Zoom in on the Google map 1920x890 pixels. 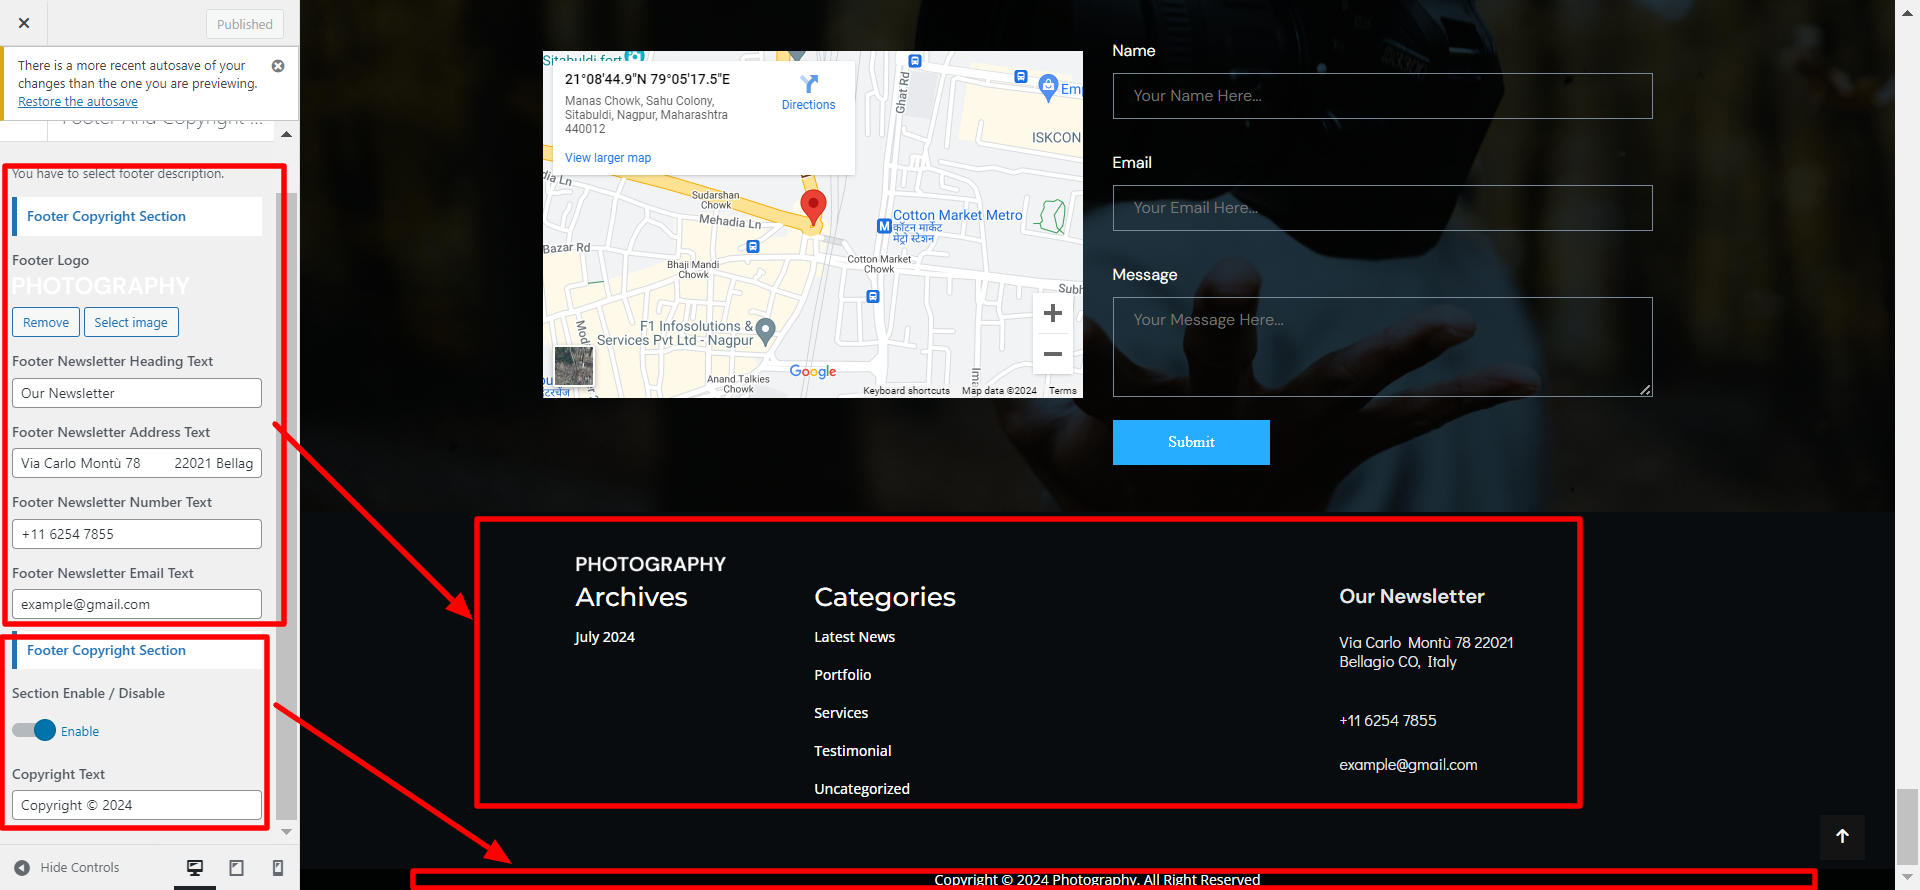pos(1052,314)
